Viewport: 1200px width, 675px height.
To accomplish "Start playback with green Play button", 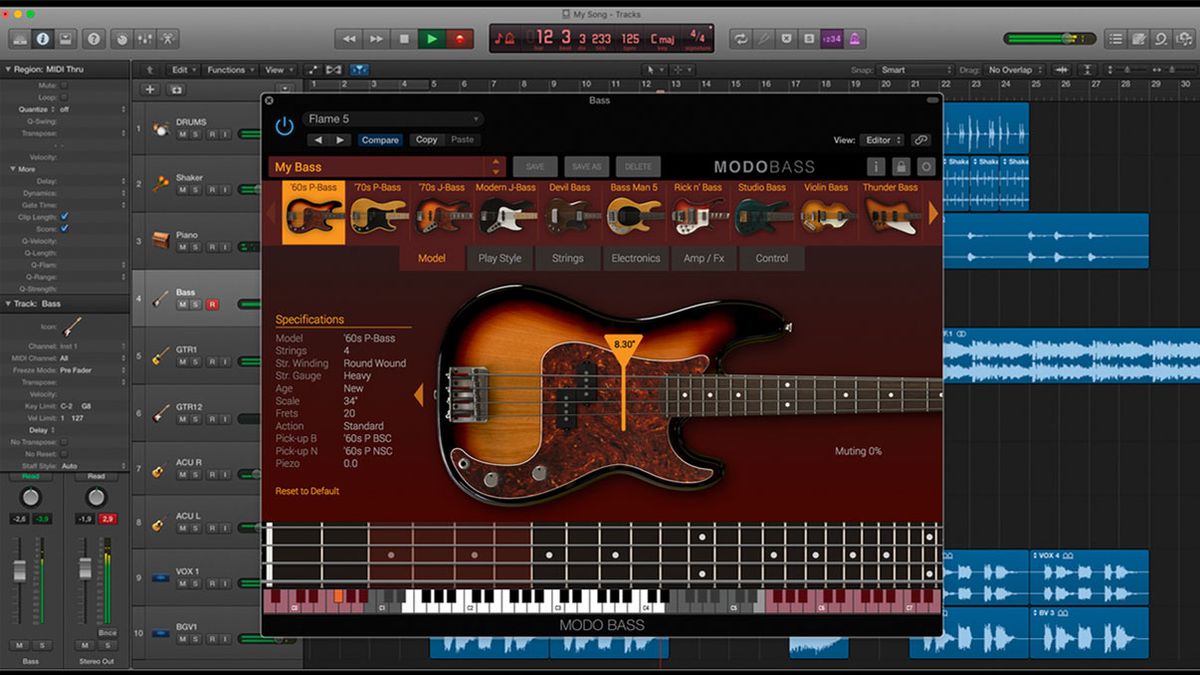I will (x=432, y=39).
